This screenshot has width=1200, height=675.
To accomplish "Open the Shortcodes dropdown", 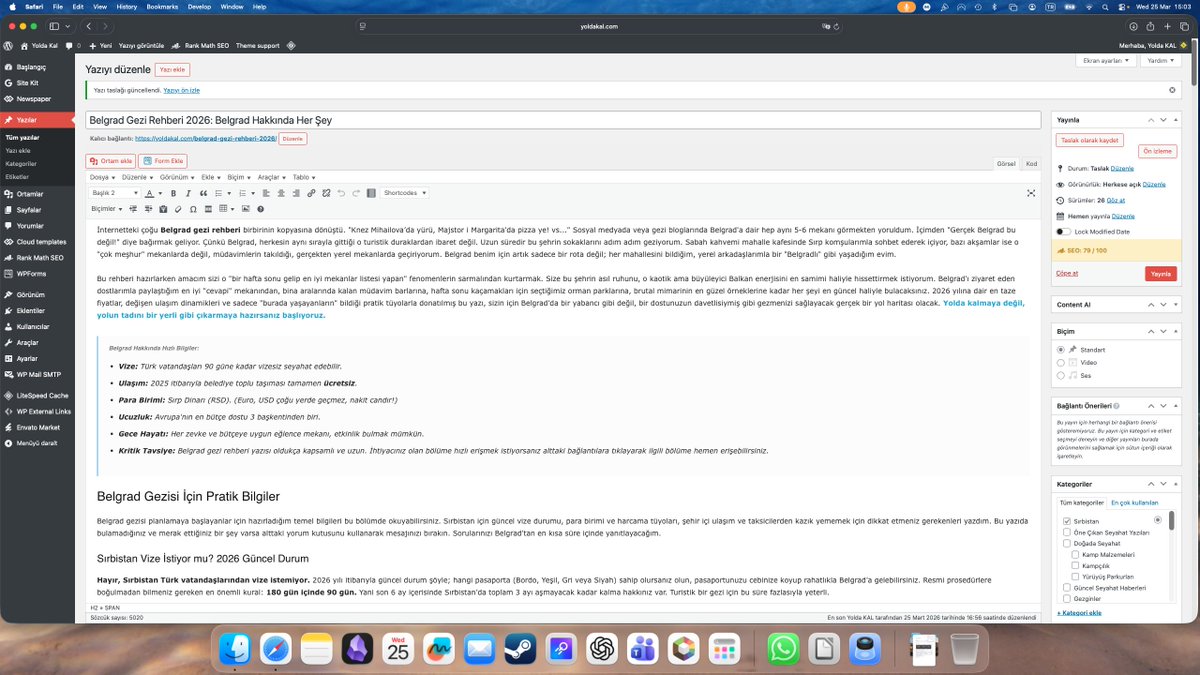I will [x=404, y=193].
